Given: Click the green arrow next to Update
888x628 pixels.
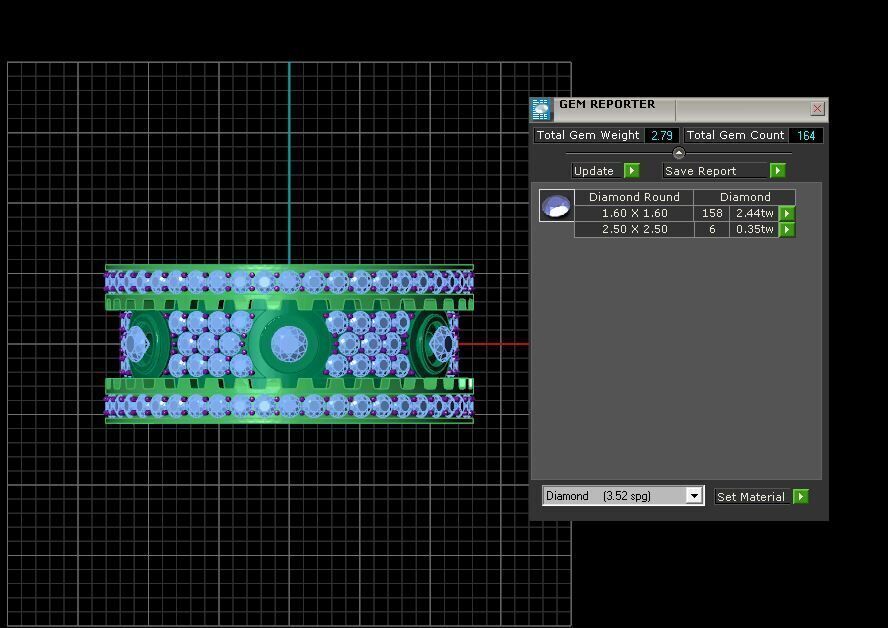Looking at the screenshot, I should 631,170.
